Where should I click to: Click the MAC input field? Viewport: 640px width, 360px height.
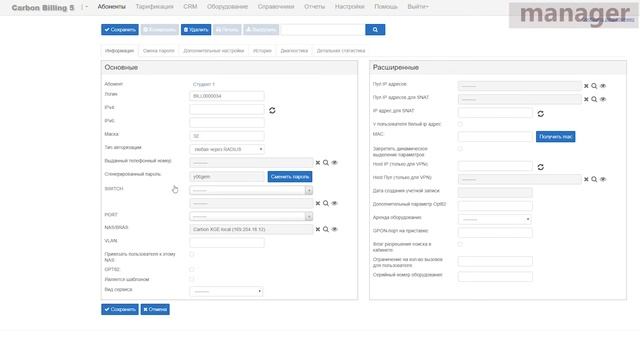tap(495, 137)
